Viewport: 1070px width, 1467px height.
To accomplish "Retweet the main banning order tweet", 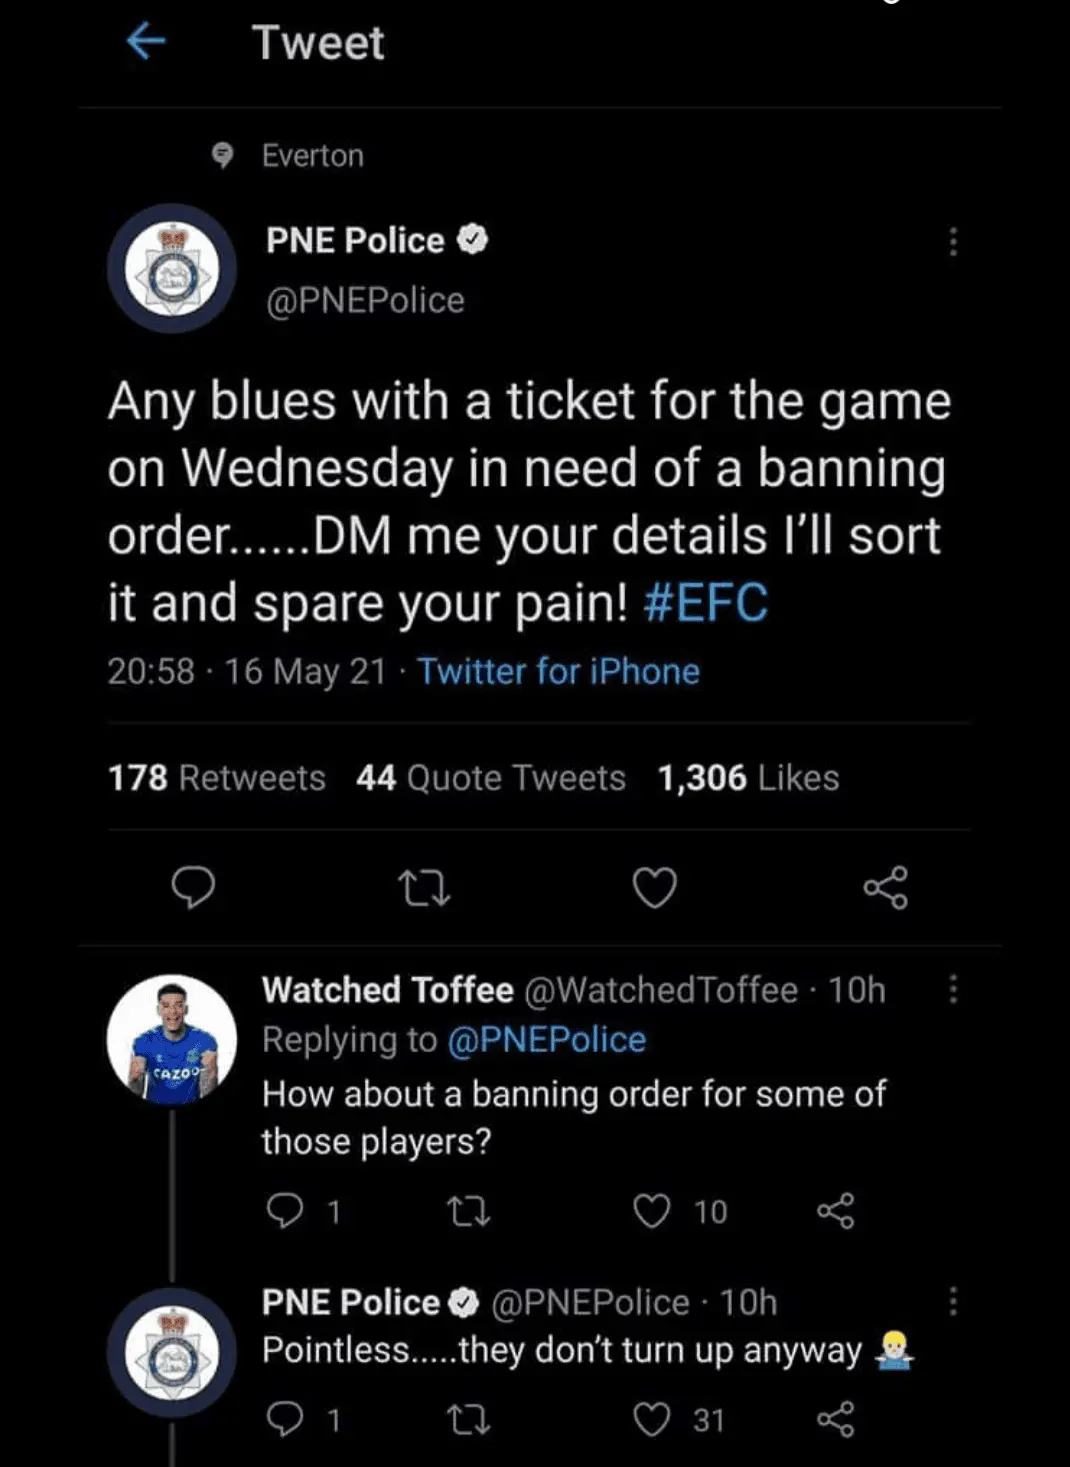I will 424,887.
